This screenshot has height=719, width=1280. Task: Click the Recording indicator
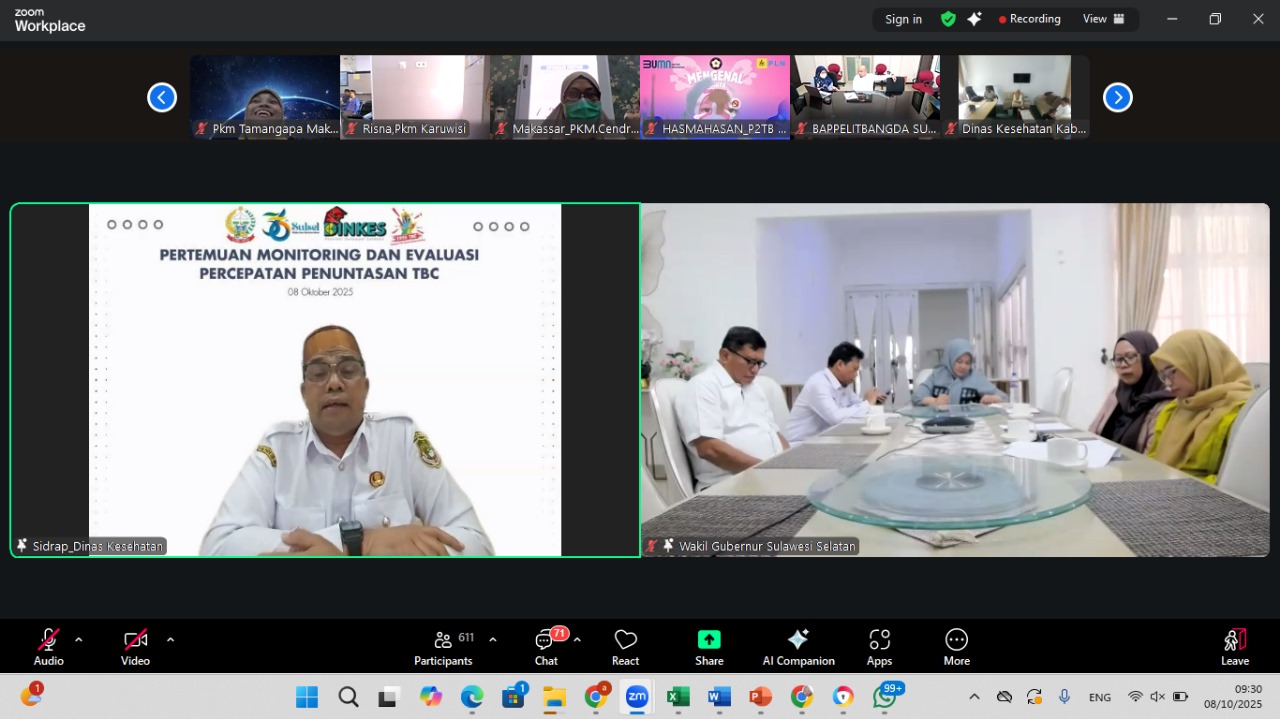tap(1029, 19)
